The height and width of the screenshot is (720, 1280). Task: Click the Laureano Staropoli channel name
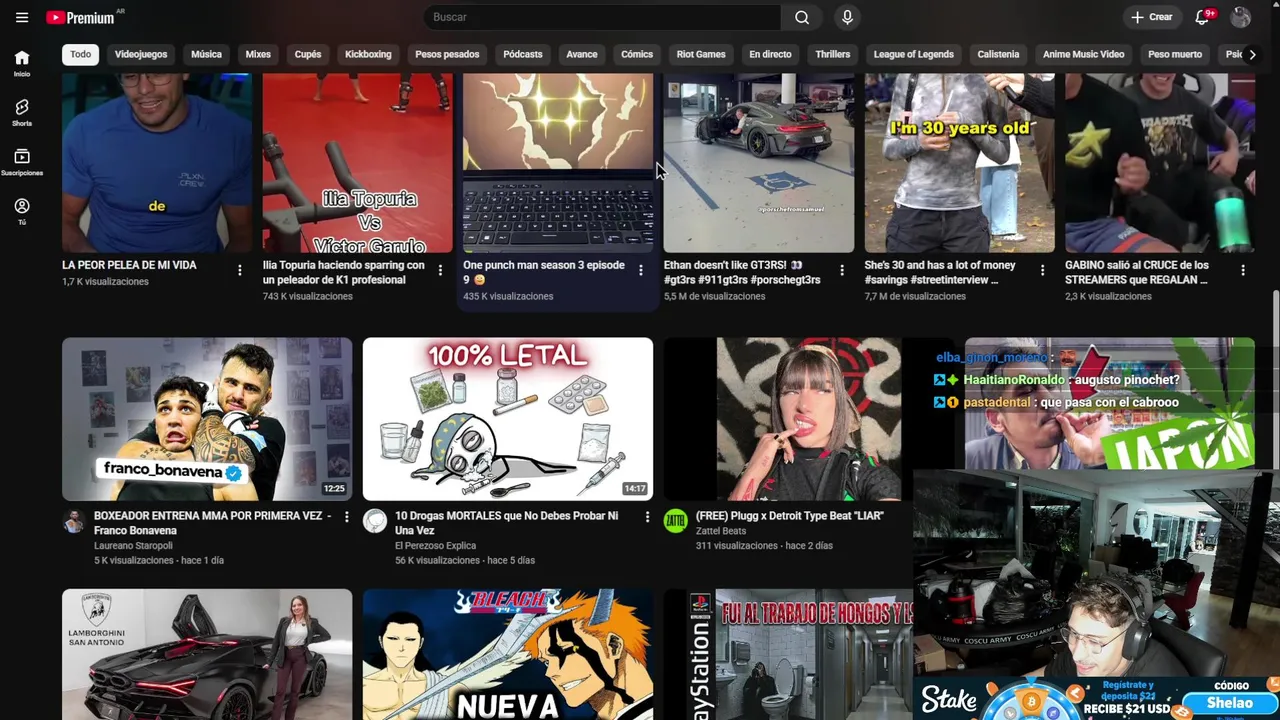[133, 546]
